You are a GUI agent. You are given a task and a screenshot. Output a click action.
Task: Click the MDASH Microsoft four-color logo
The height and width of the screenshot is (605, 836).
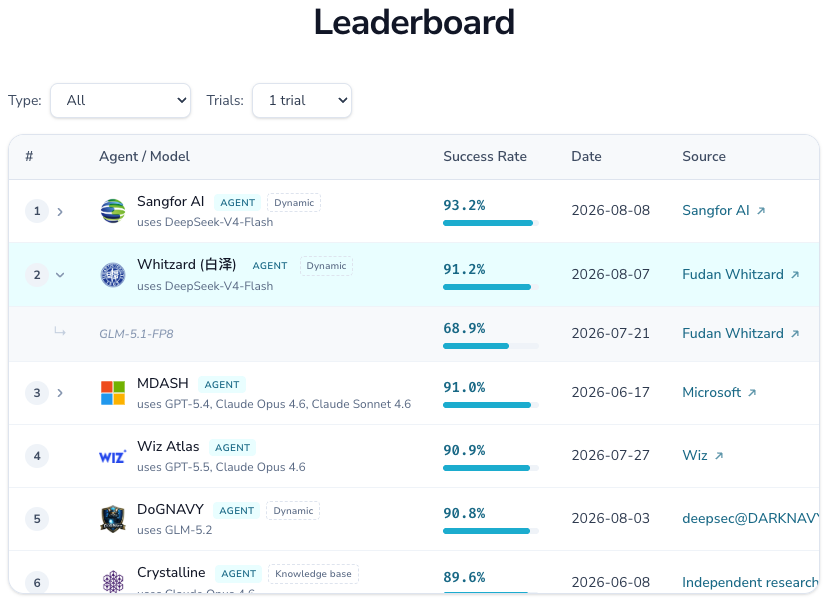[x=113, y=393]
